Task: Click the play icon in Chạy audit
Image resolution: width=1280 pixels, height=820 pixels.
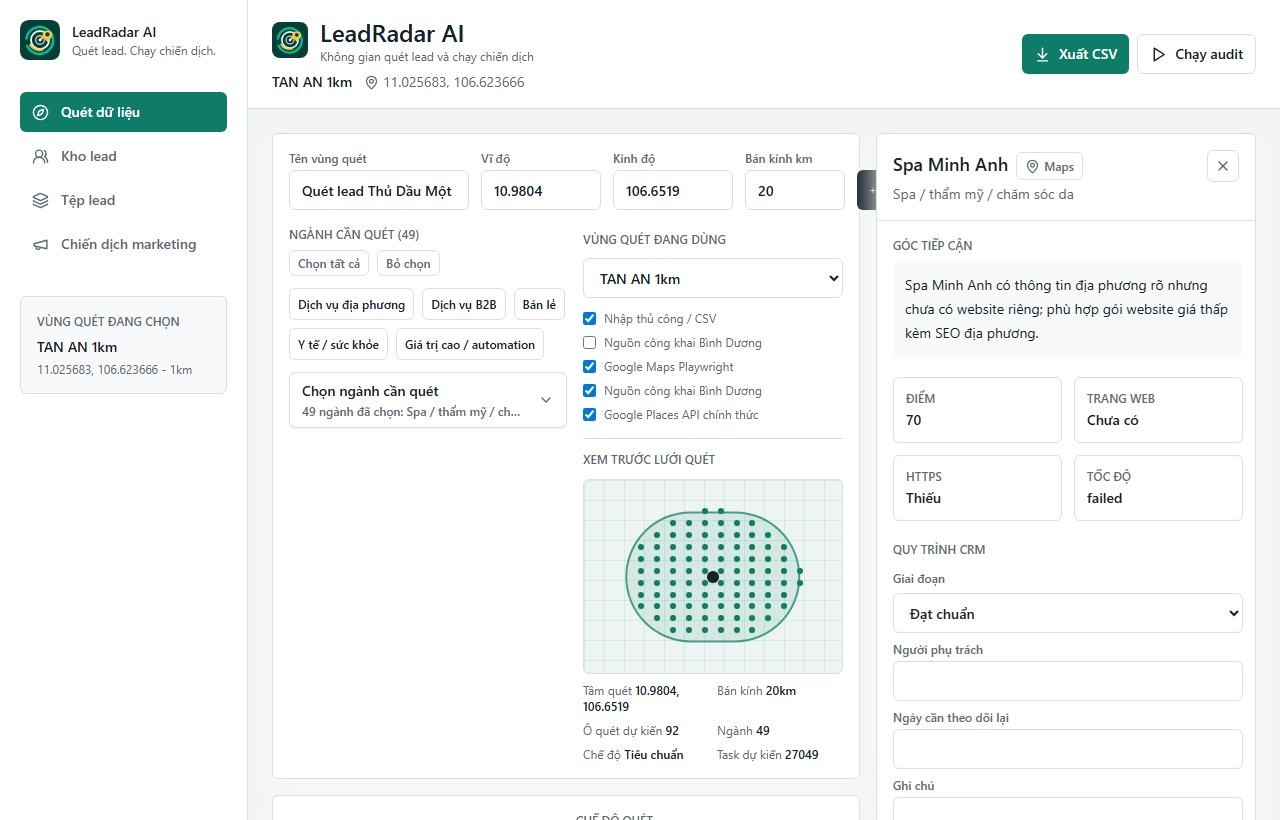Action: 1159,54
